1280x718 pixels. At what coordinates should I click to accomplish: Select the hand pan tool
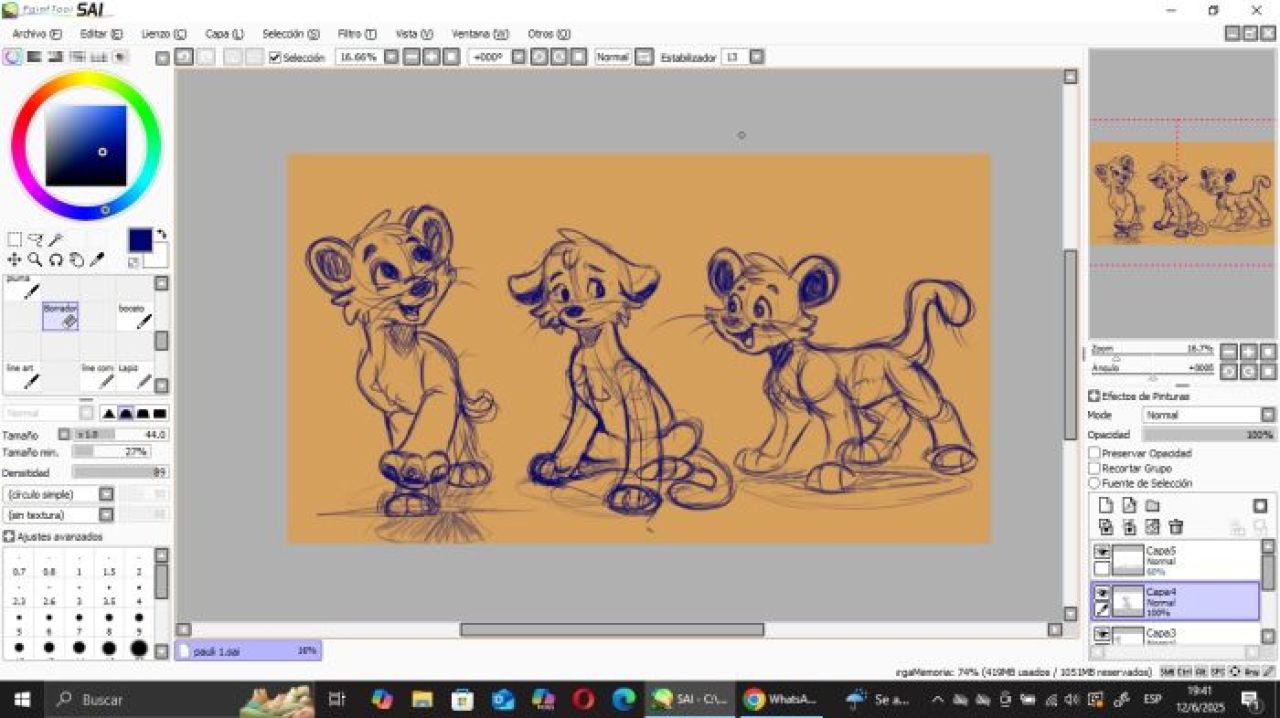point(77,260)
